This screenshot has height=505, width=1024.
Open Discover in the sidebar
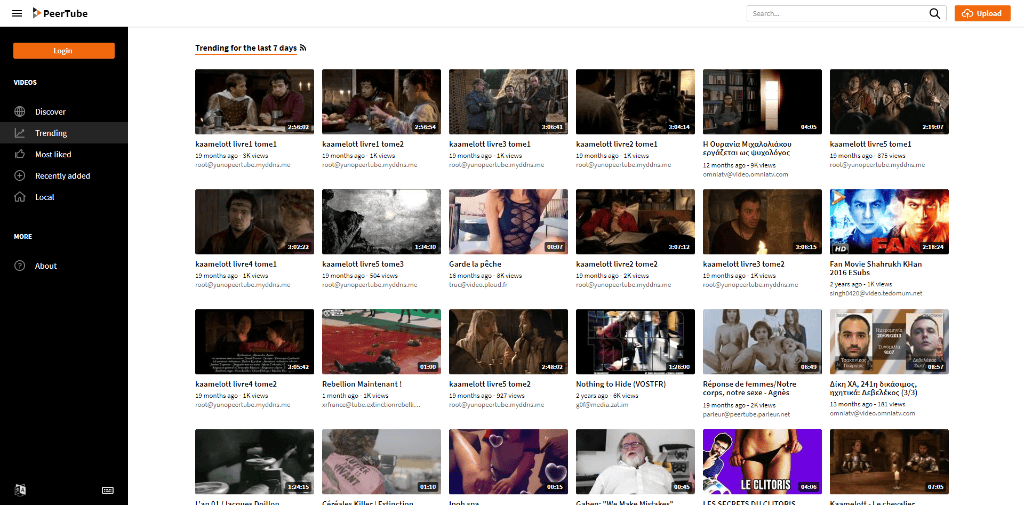(x=64, y=112)
